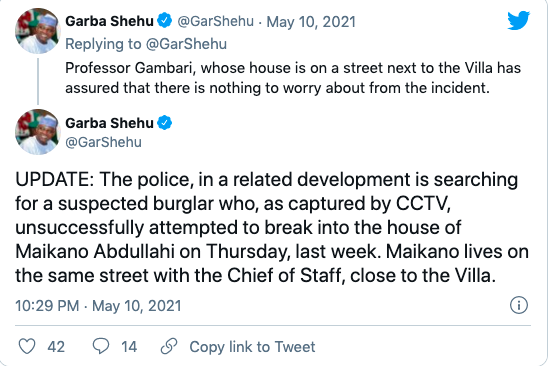Click the 42 likes count
Screen dimensions: 548x366
56,347
